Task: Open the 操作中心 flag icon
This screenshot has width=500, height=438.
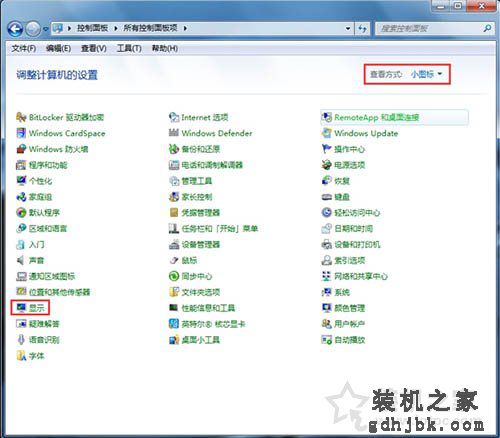Action: coord(326,149)
